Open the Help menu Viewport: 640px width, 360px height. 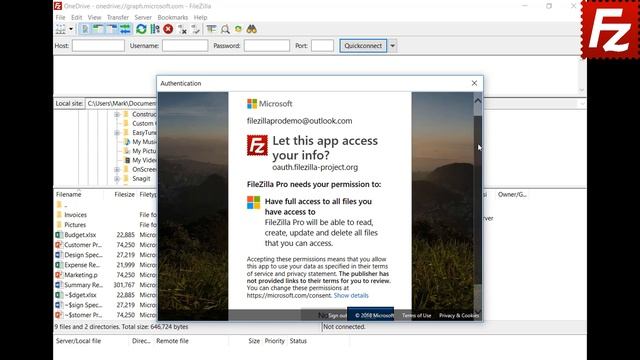(x=200, y=18)
